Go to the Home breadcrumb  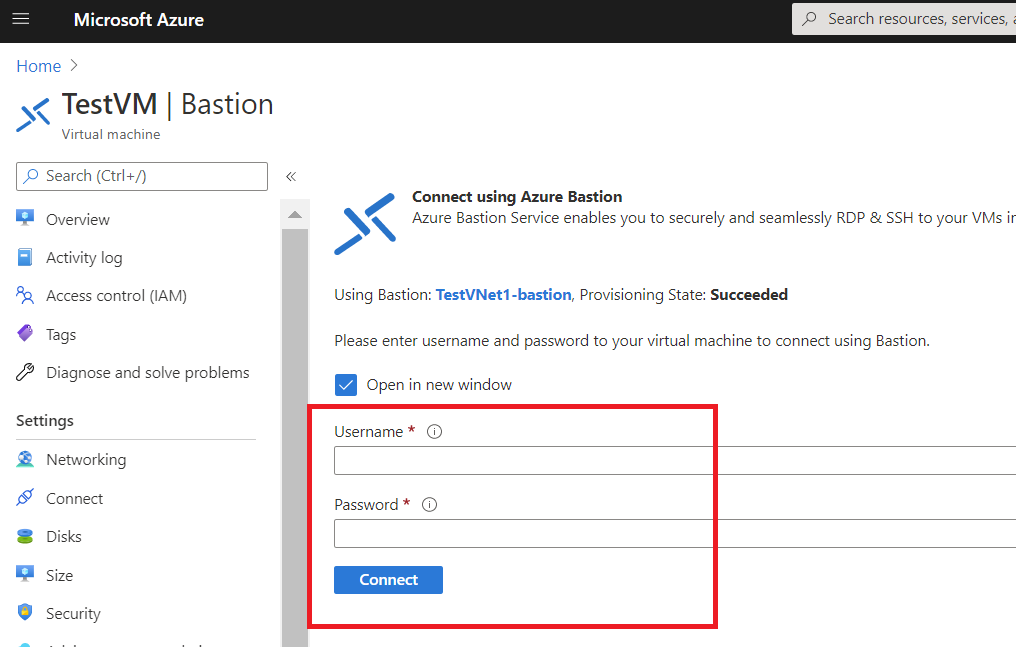click(39, 66)
